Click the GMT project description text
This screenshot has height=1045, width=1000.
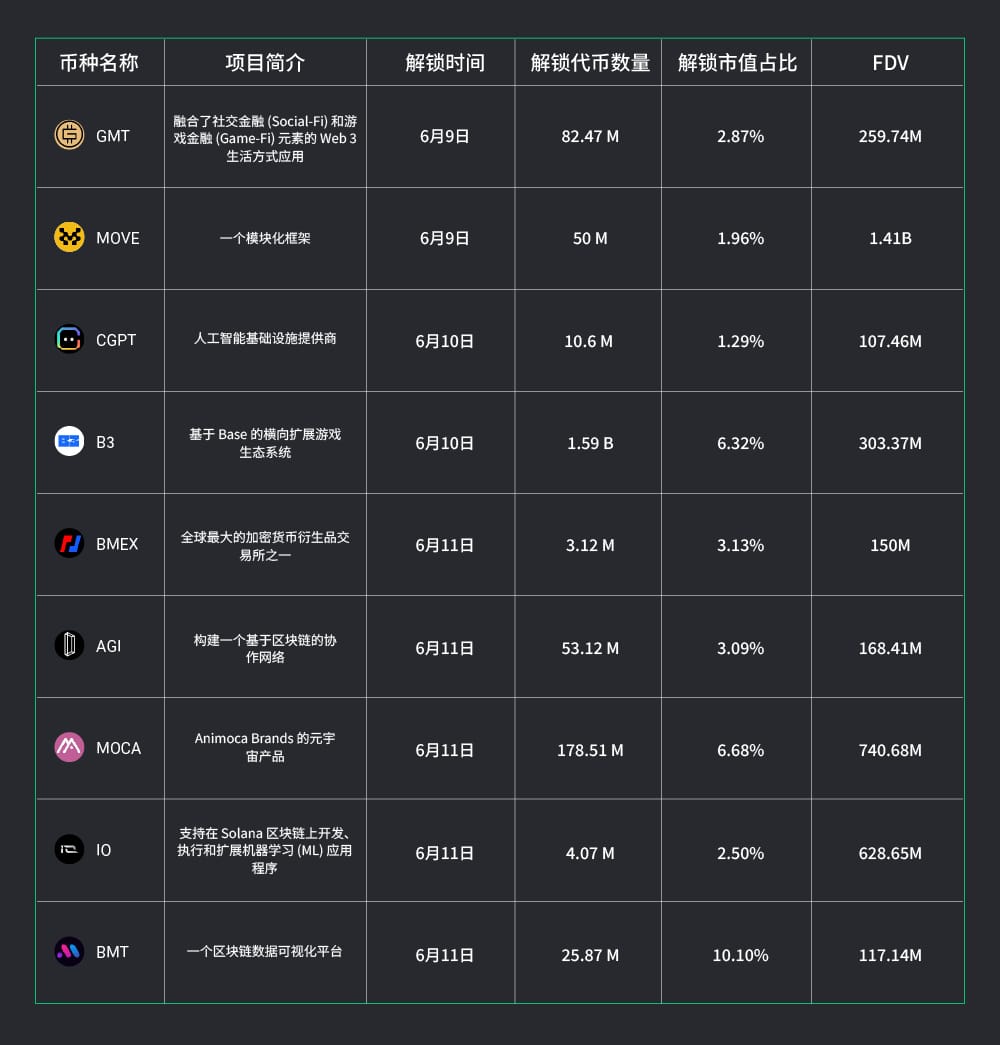[x=265, y=138]
